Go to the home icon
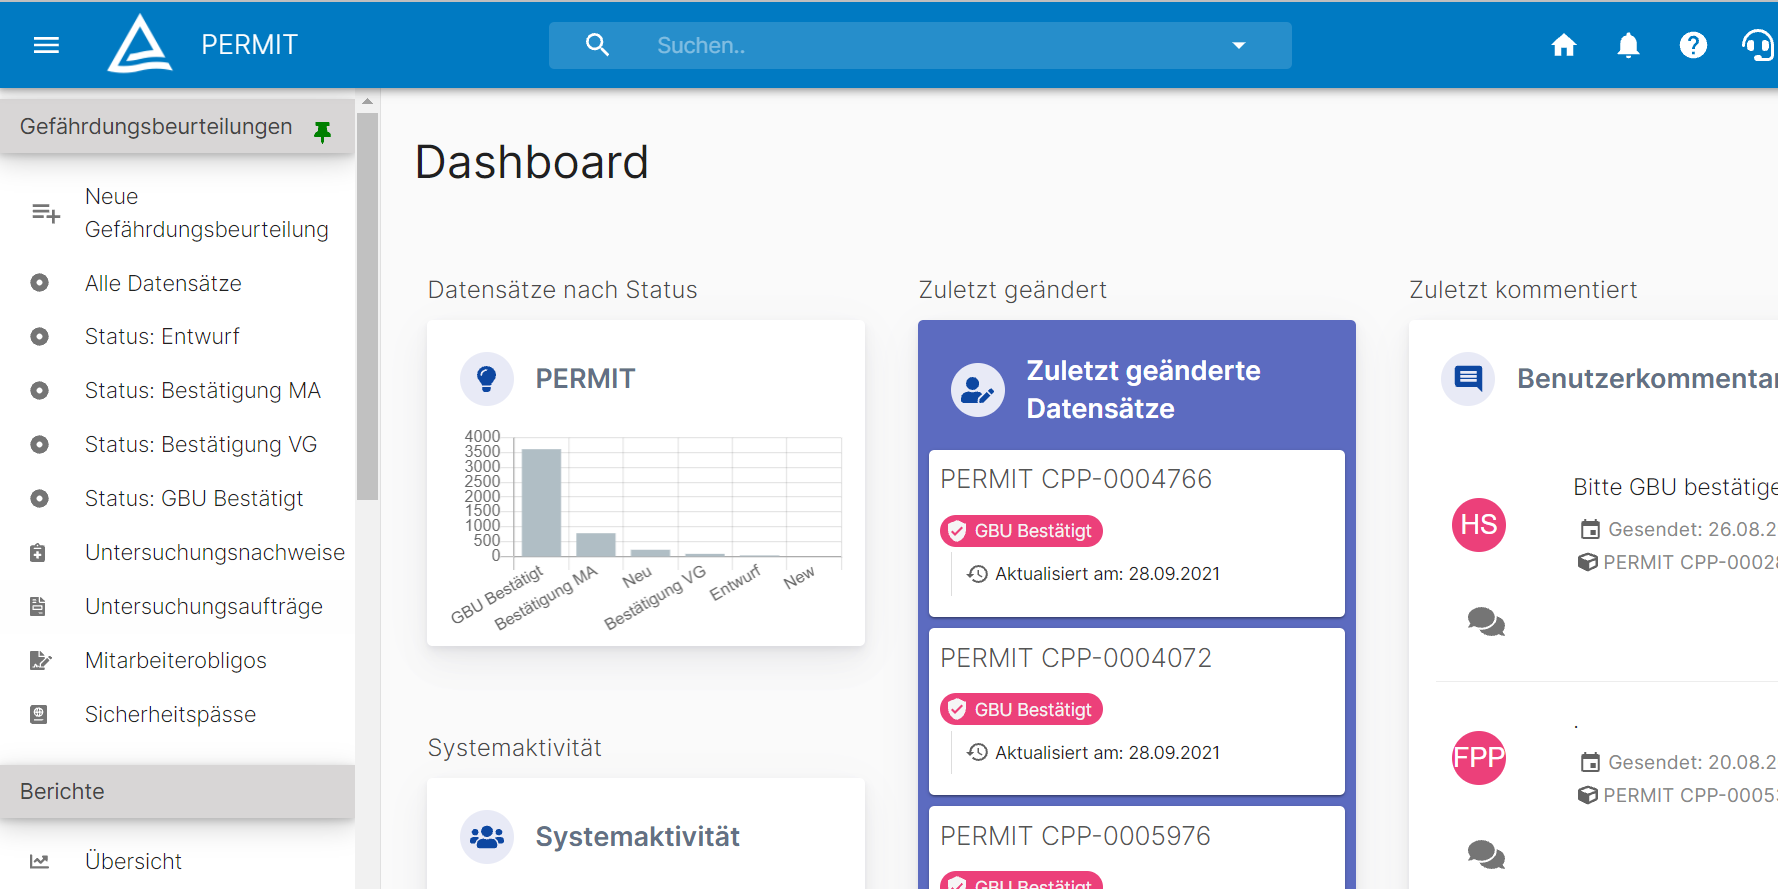The image size is (1778, 889). tap(1564, 45)
